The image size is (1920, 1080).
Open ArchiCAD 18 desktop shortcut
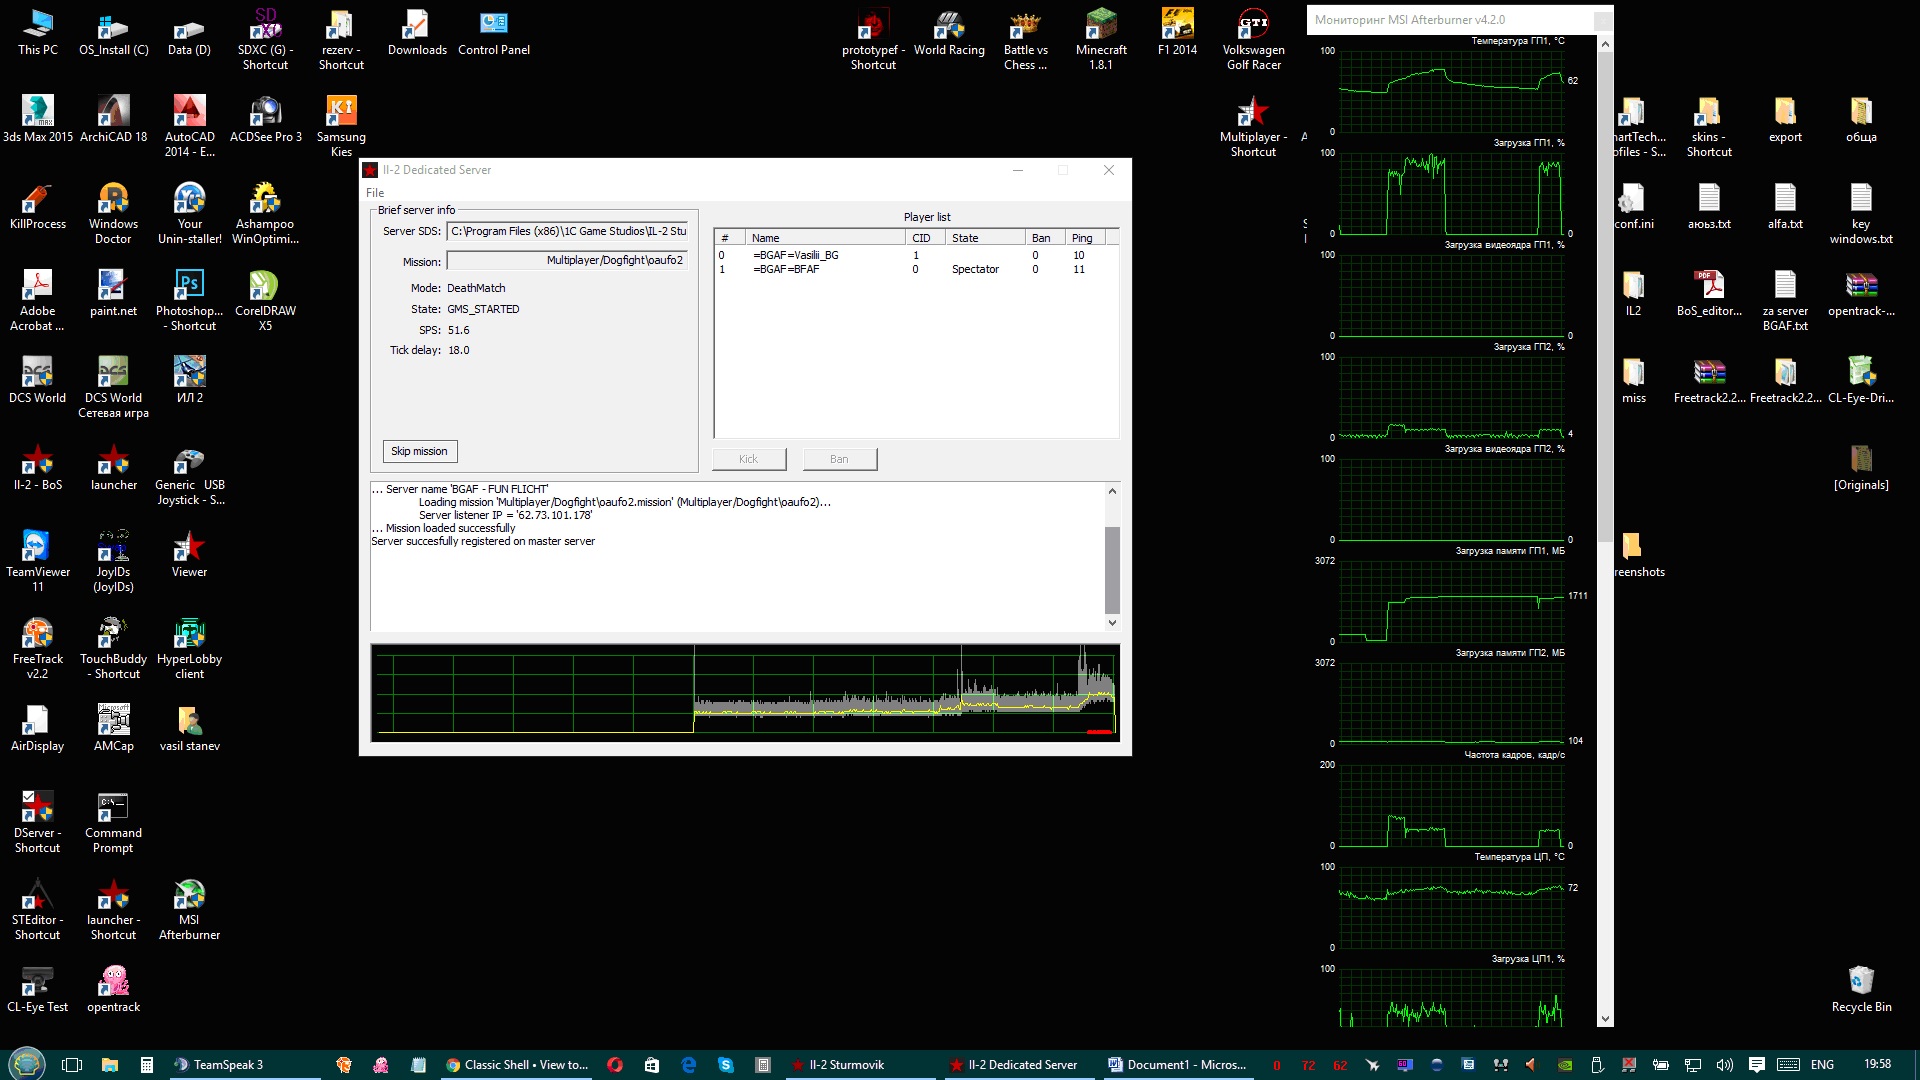click(113, 119)
